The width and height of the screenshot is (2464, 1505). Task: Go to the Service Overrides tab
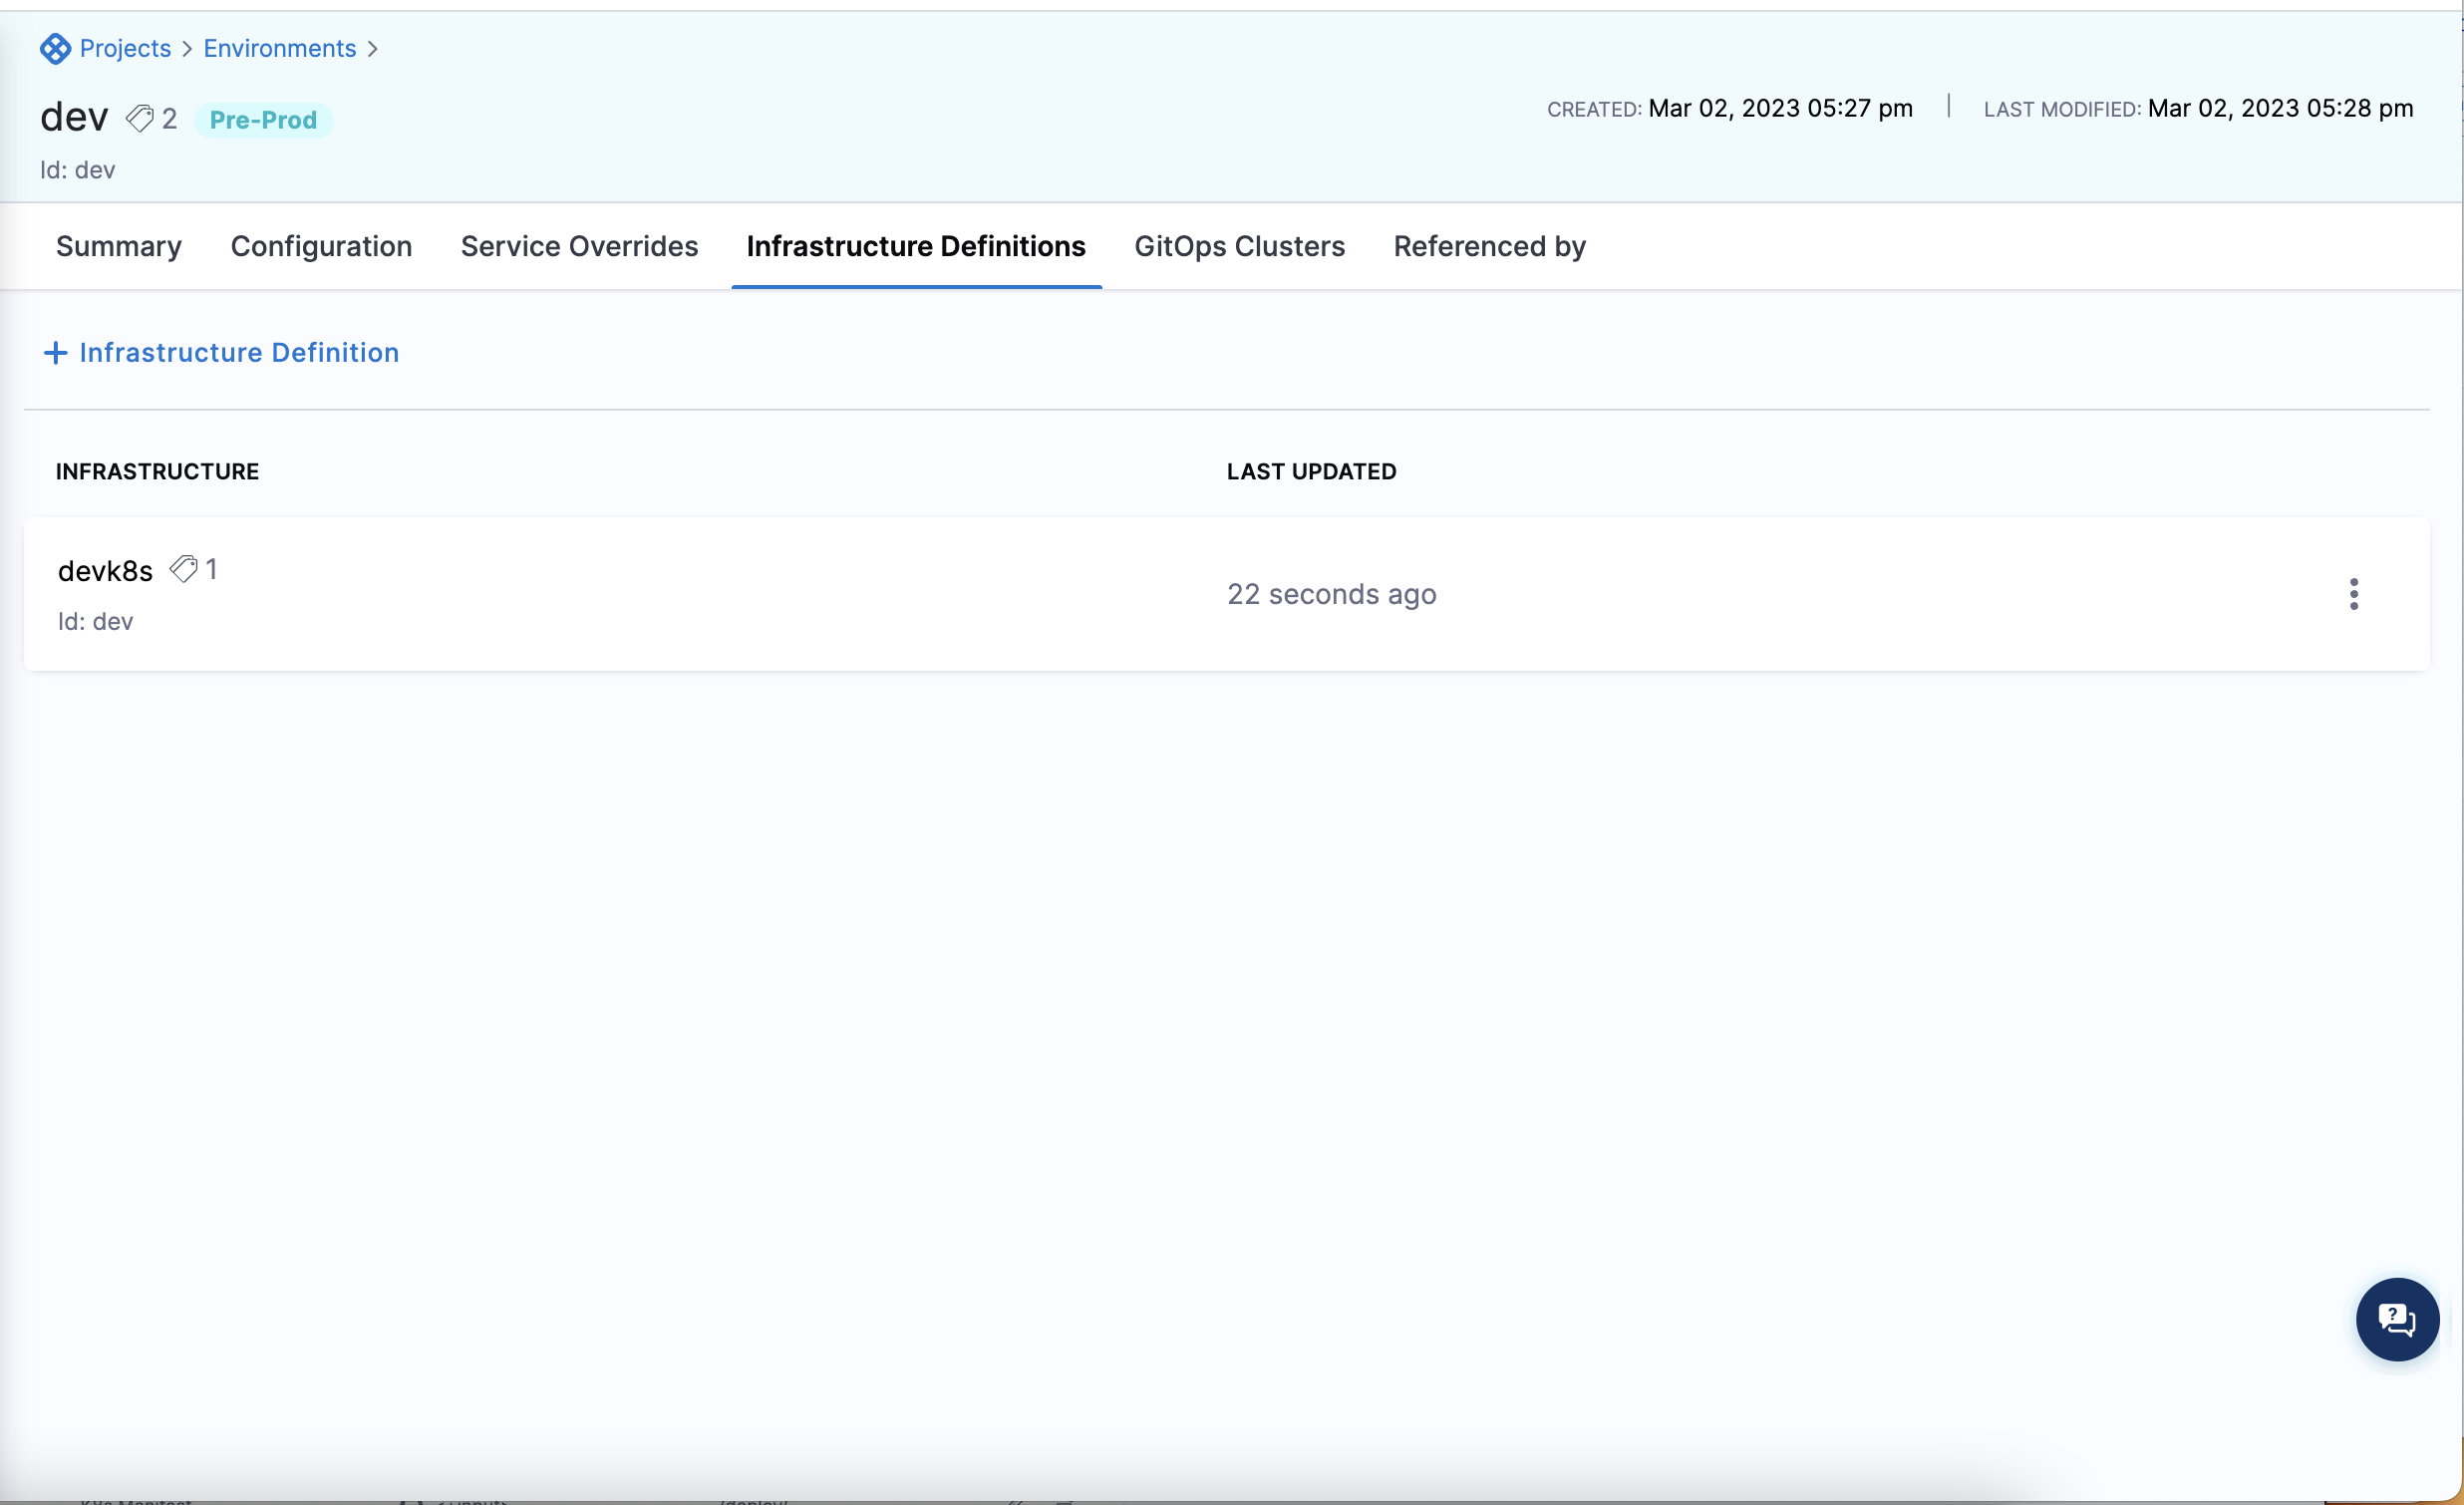point(579,246)
